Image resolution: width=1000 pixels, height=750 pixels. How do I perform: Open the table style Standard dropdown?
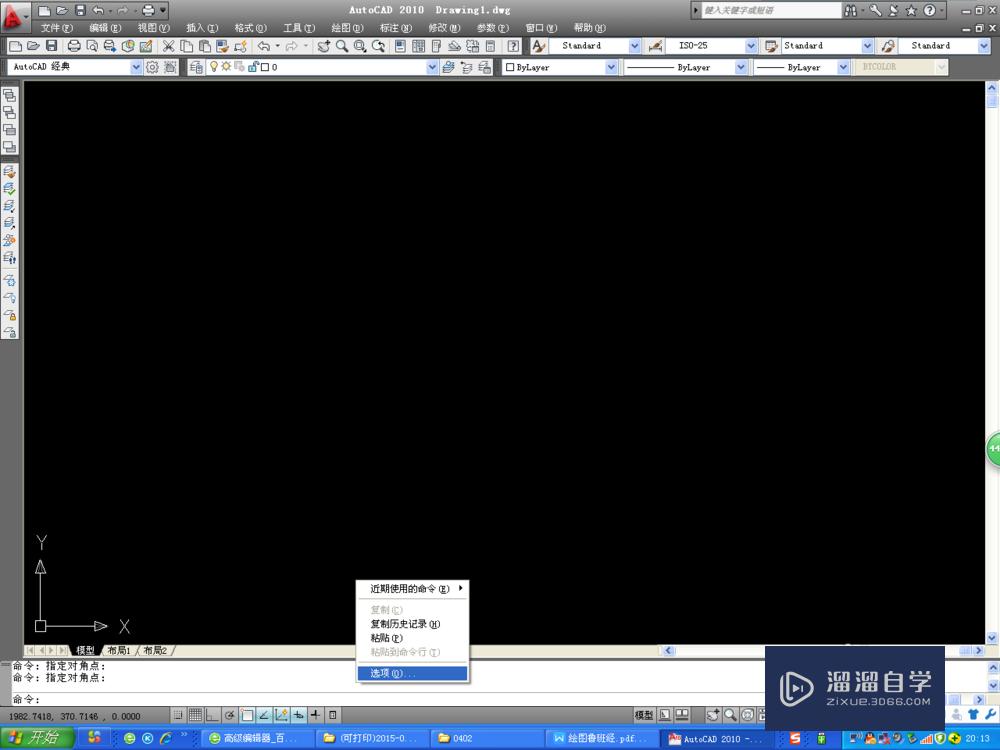(x=867, y=46)
